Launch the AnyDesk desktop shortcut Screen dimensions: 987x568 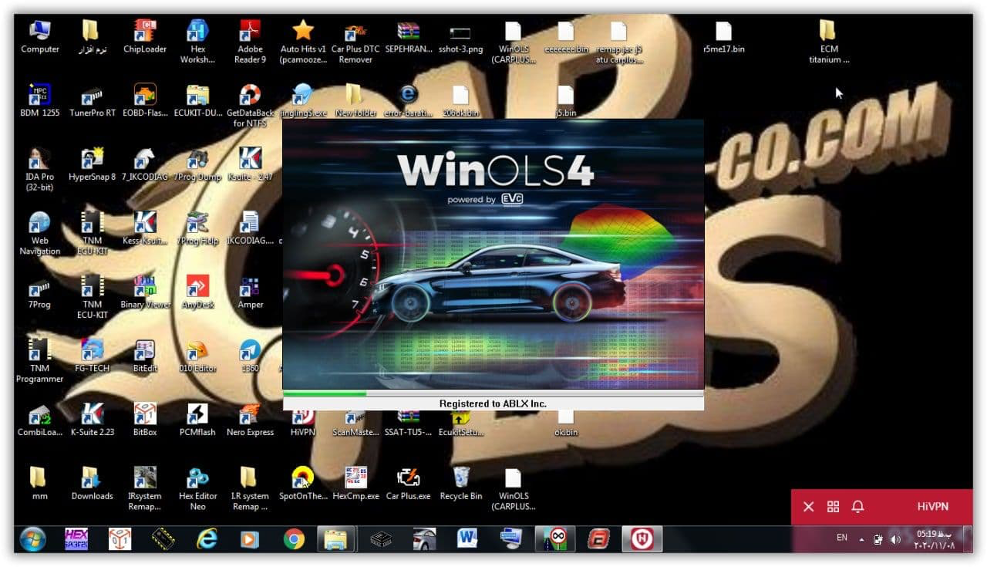pos(198,292)
